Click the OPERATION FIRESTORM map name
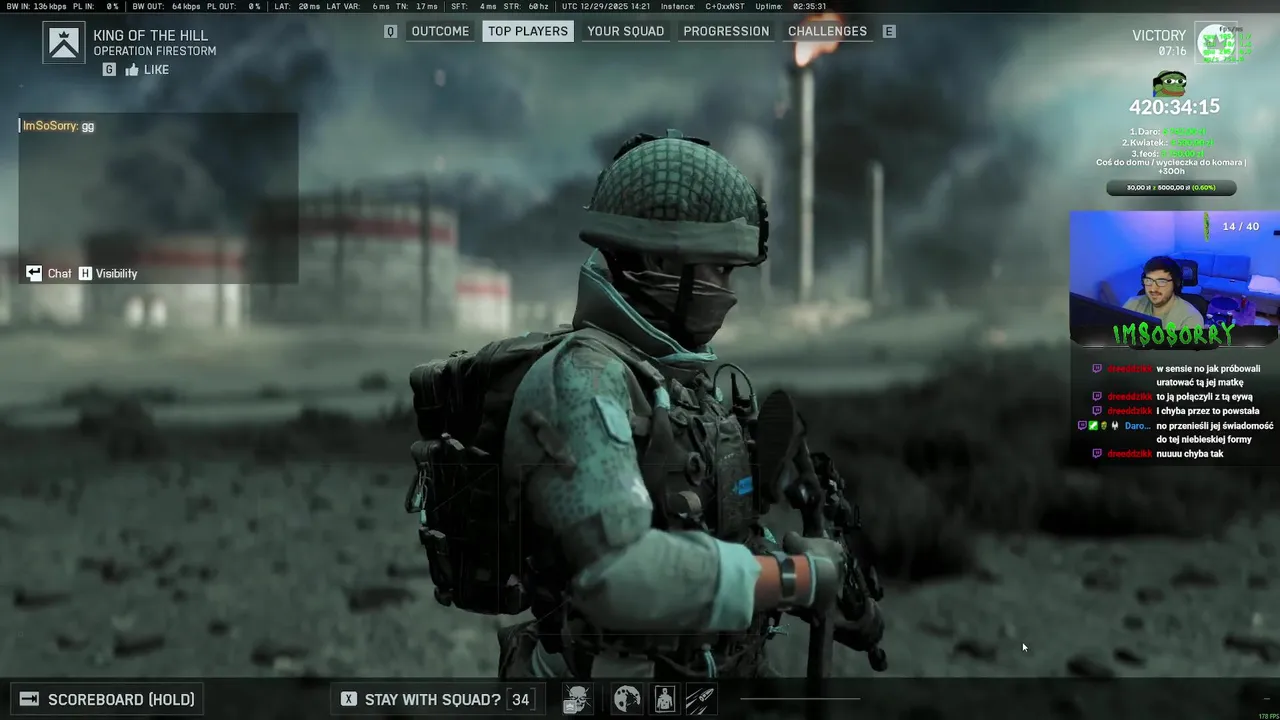This screenshot has height=720, width=1280. point(155,51)
